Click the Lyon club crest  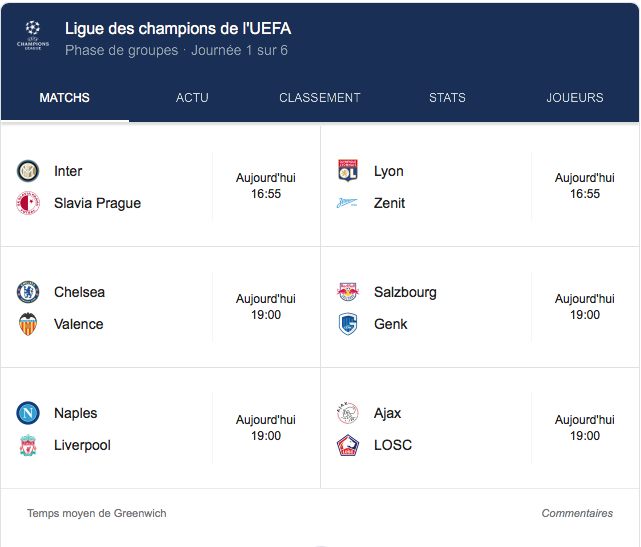348,171
